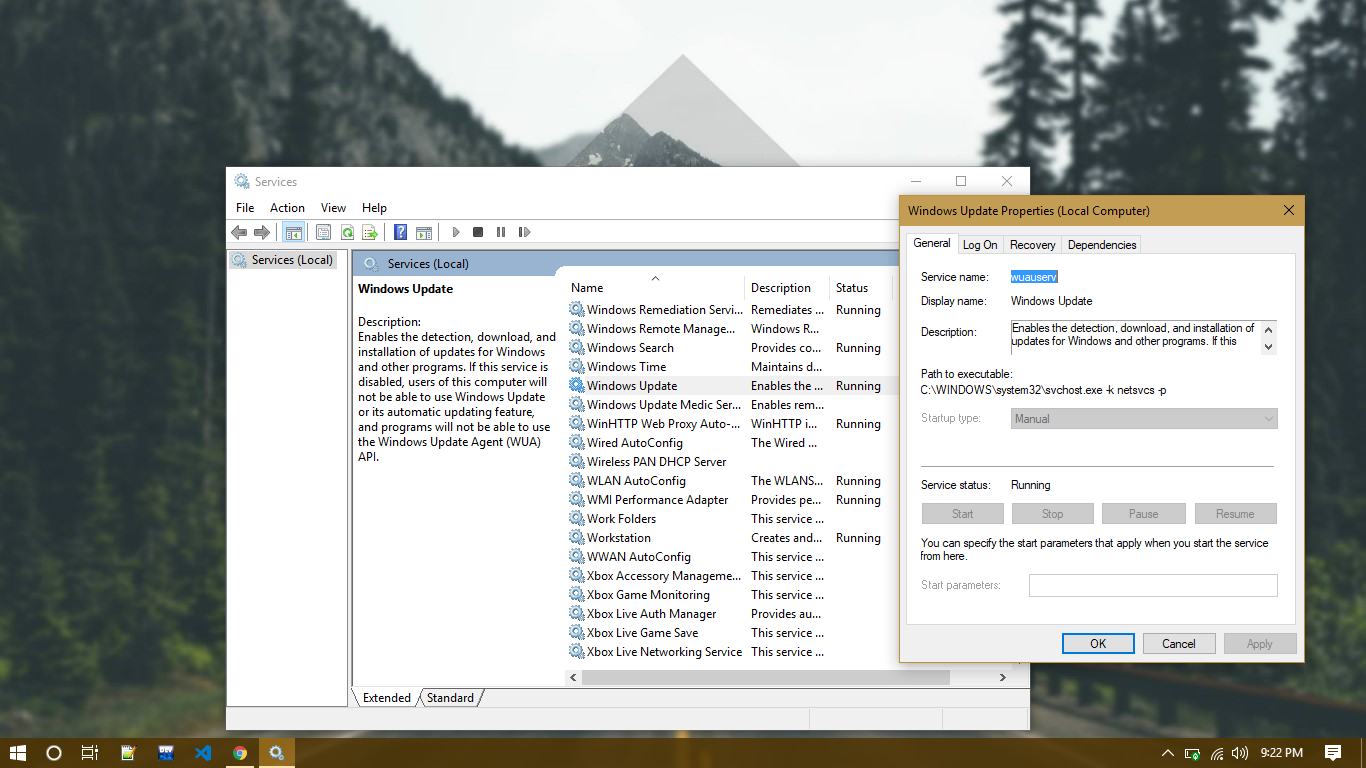Click OK in Windows Update Properties
The image size is (1366, 768).
[x=1098, y=644]
